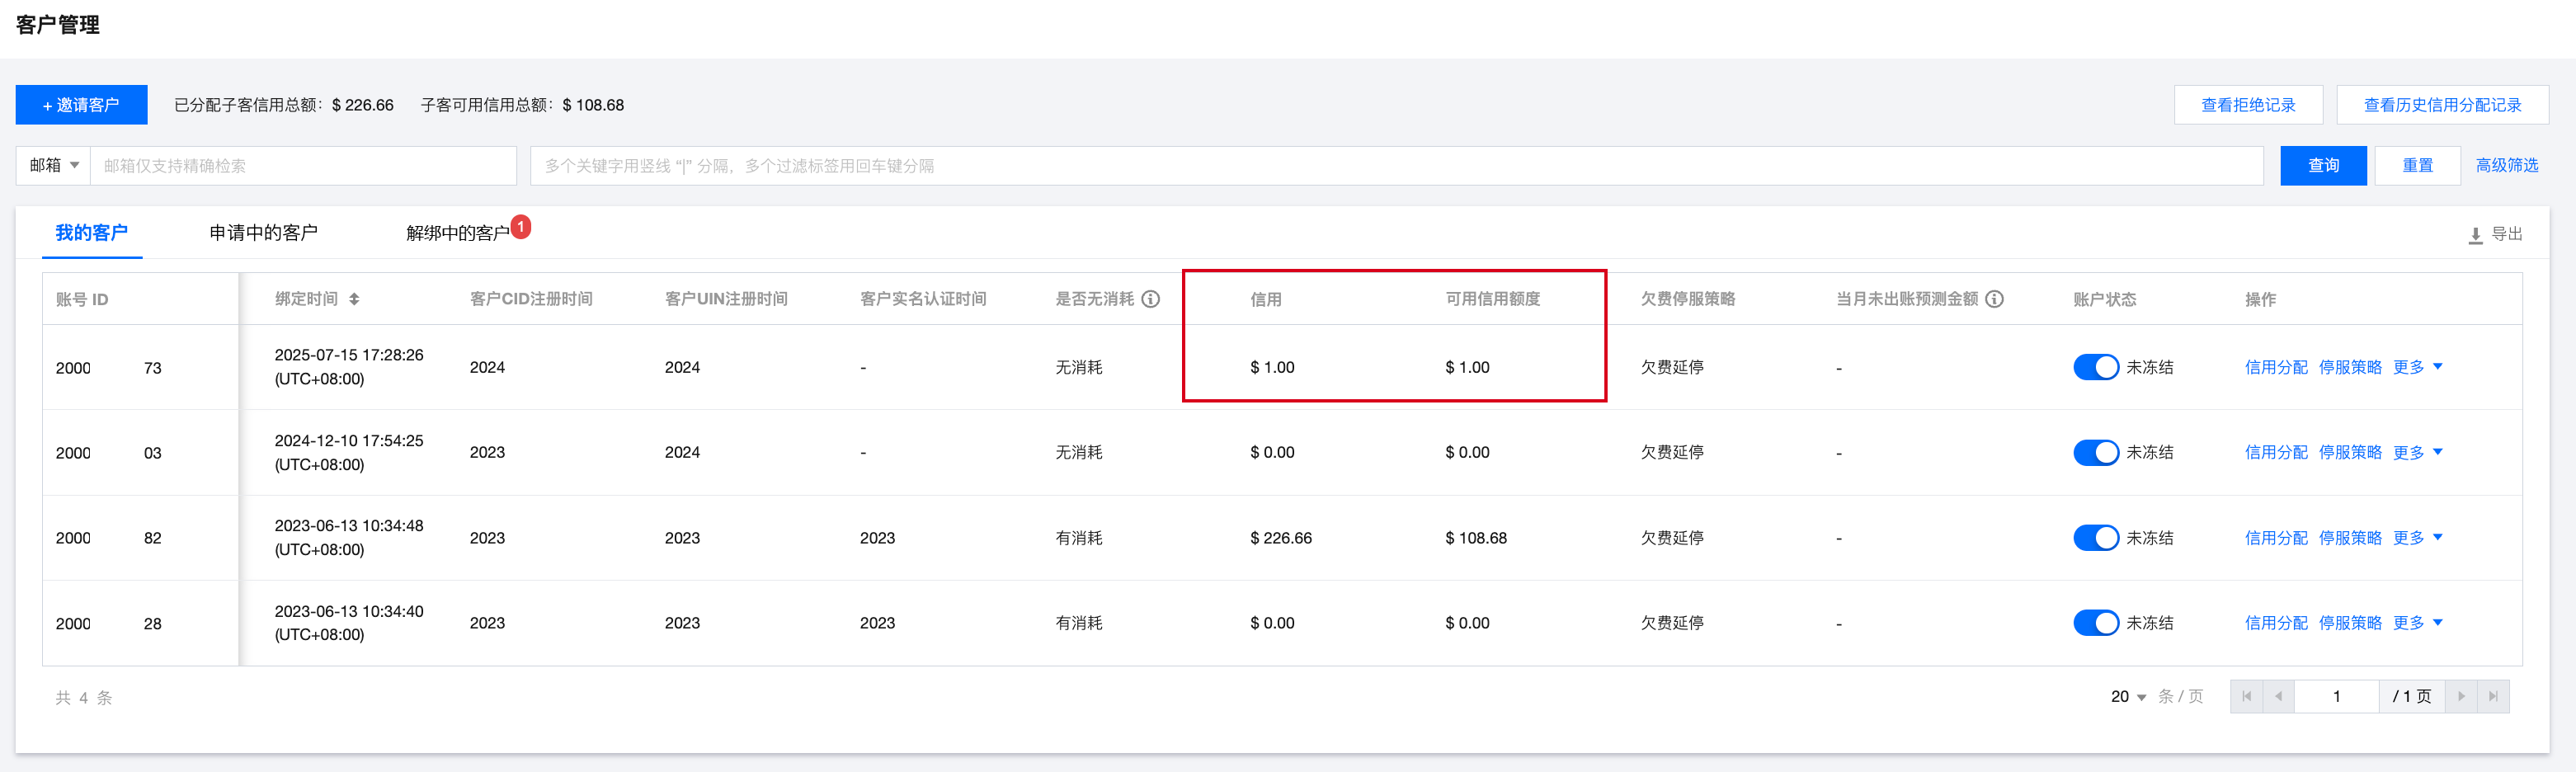Viewport: 2576px width, 772px height.
Task: Click the export download icon
Action: (2475, 235)
